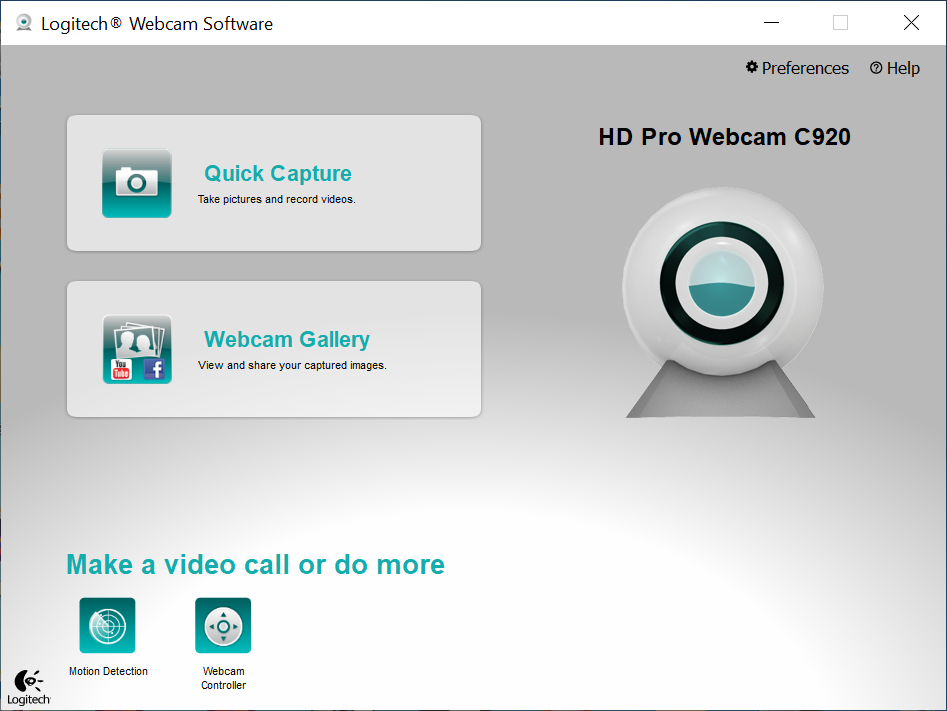Open Preferences settings
The image size is (947, 711).
coord(797,68)
